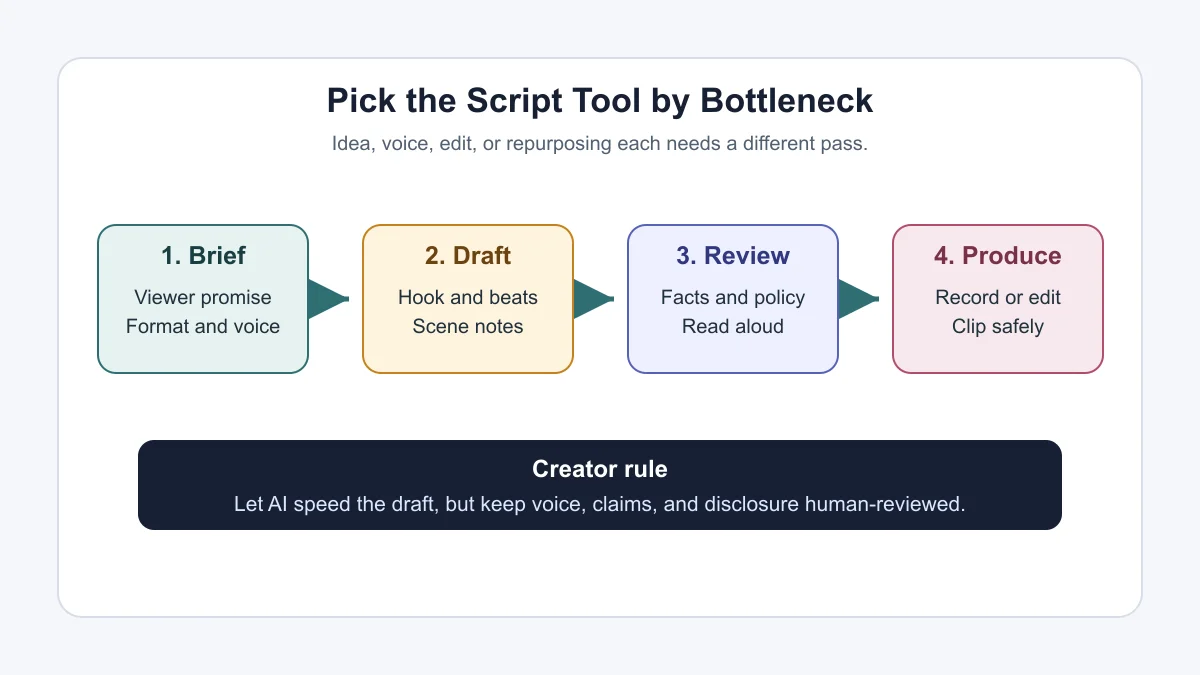
Task: Click 'Record or edit' text
Action: tap(998, 297)
